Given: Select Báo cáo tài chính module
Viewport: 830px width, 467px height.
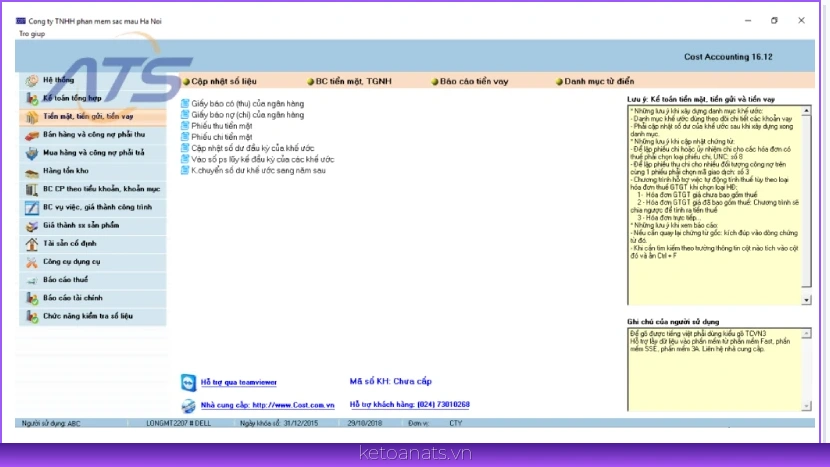Looking at the screenshot, I should point(93,298).
